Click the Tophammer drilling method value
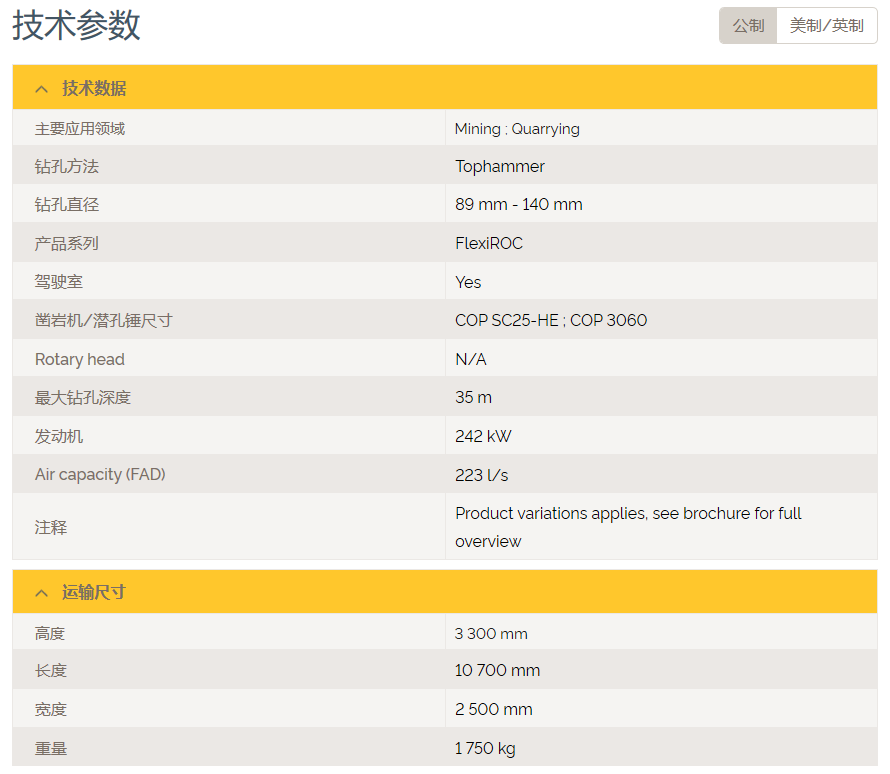890x774 pixels. click(500, 167)
